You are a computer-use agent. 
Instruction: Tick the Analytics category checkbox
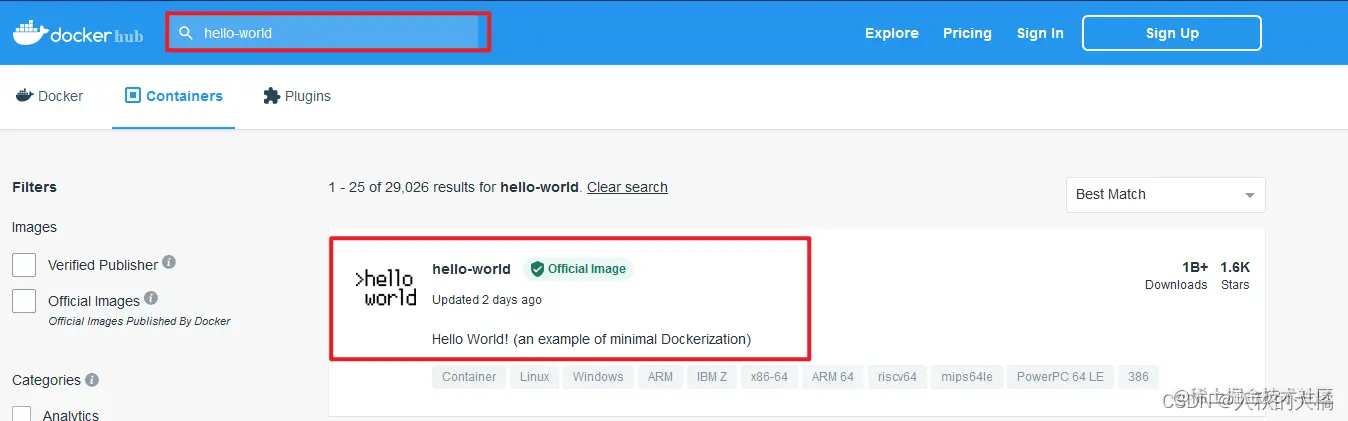coord(24,413)
